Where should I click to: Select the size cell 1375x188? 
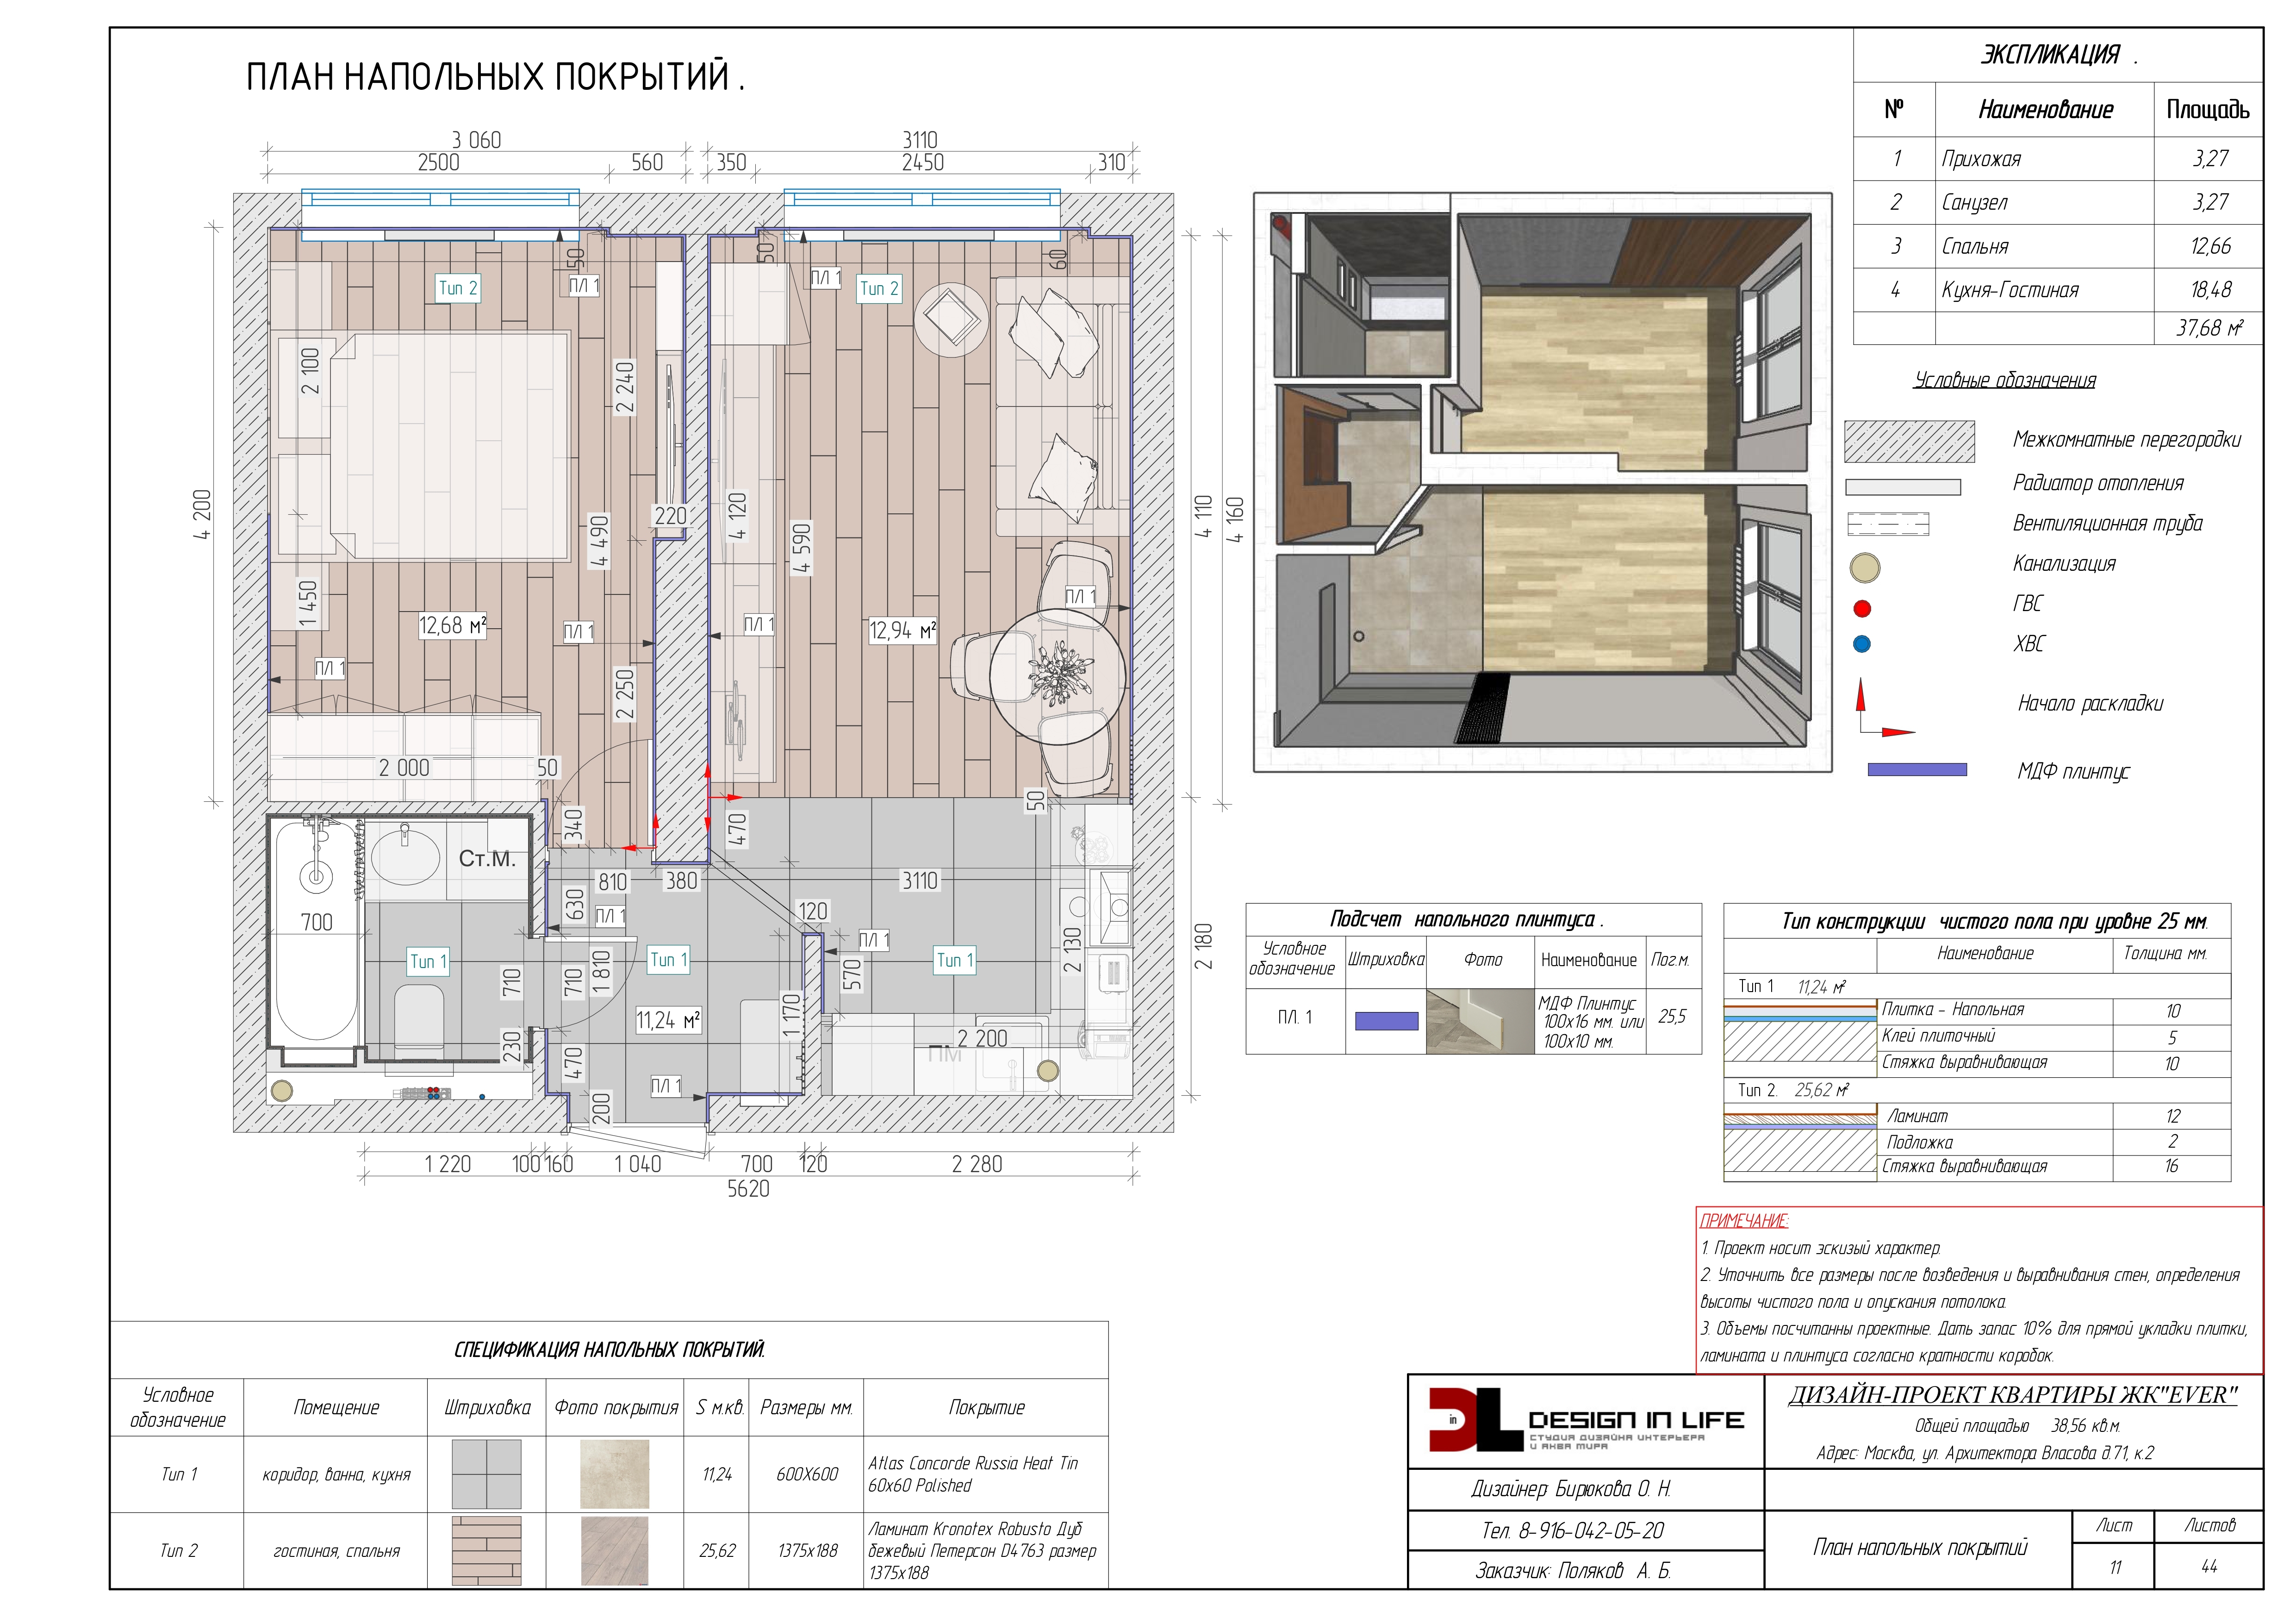tap(807, 1551)
